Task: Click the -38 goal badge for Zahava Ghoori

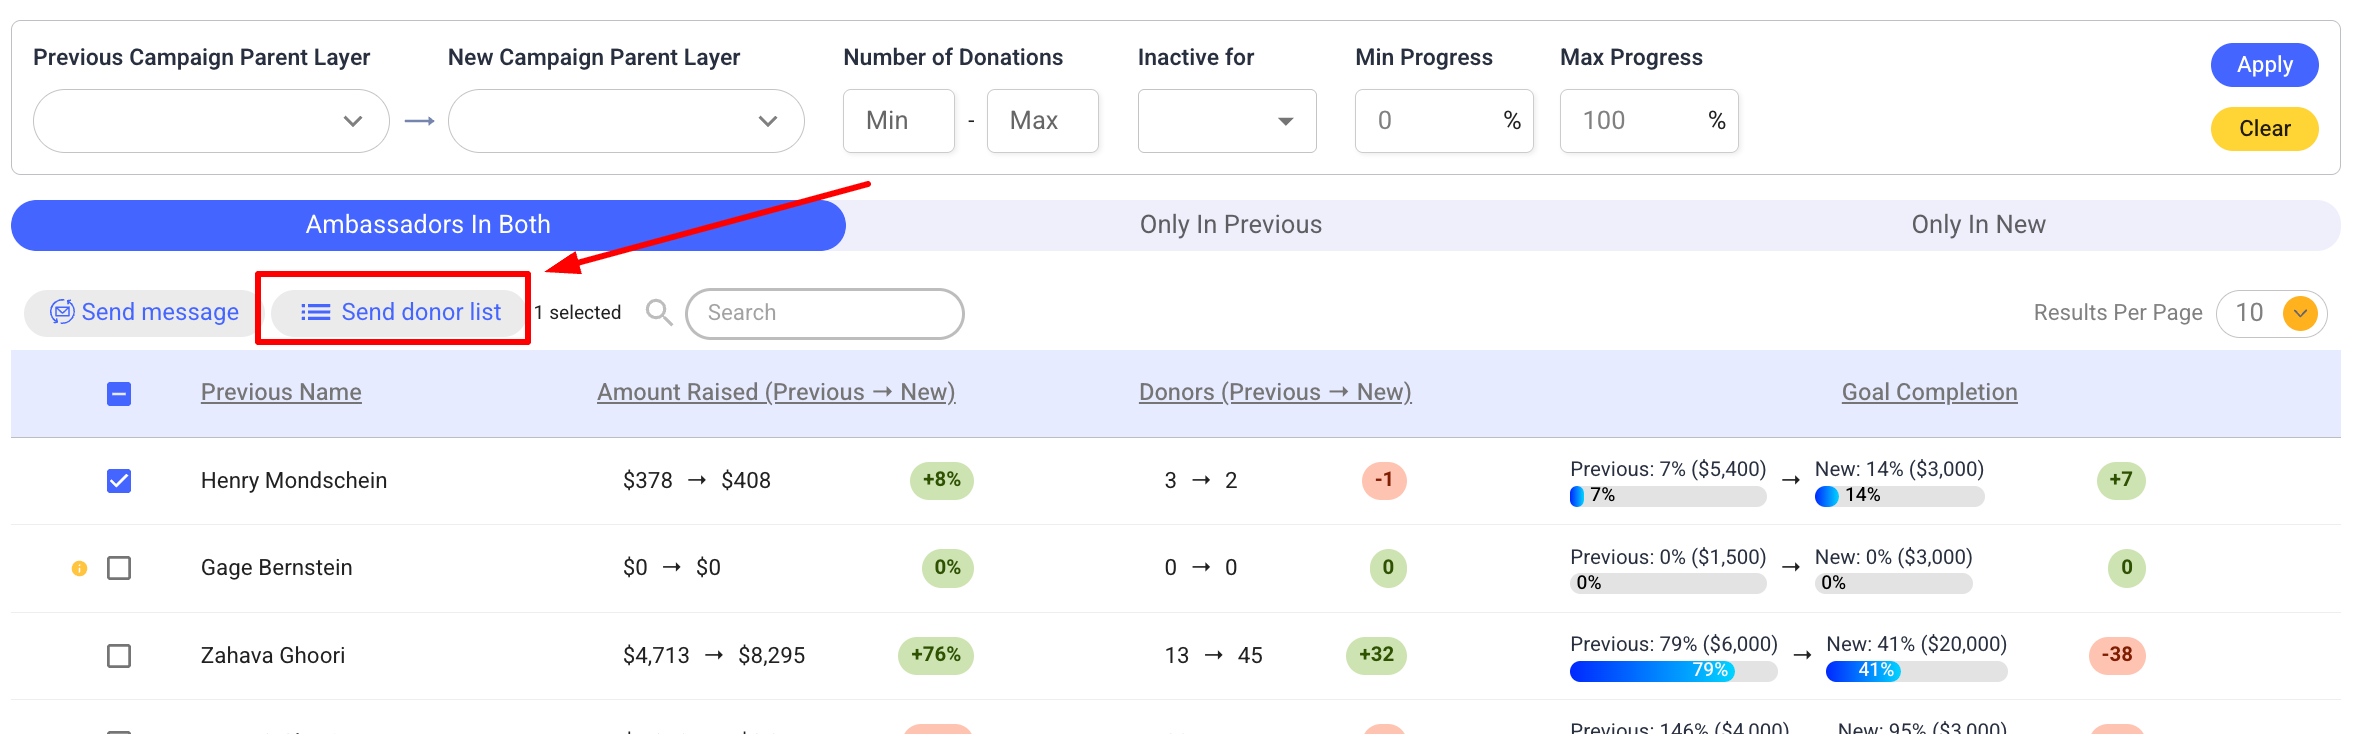Action: point(2116,655)
